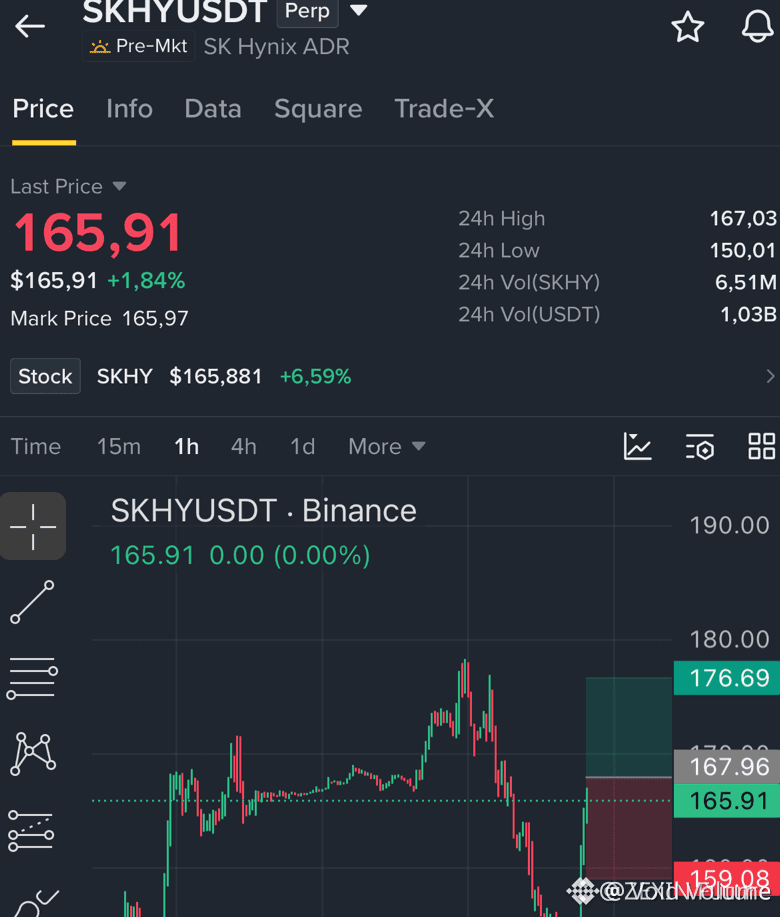Select the Time chart interval
Viewport: 780px width, 917px height.
pyautogui.click(x=36, y=446)
